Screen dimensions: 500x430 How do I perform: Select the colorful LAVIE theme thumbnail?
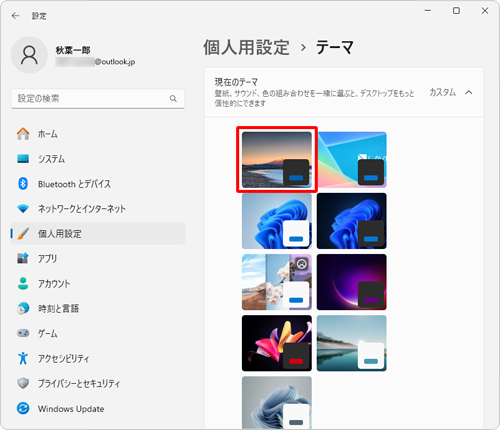click(352, 159)
